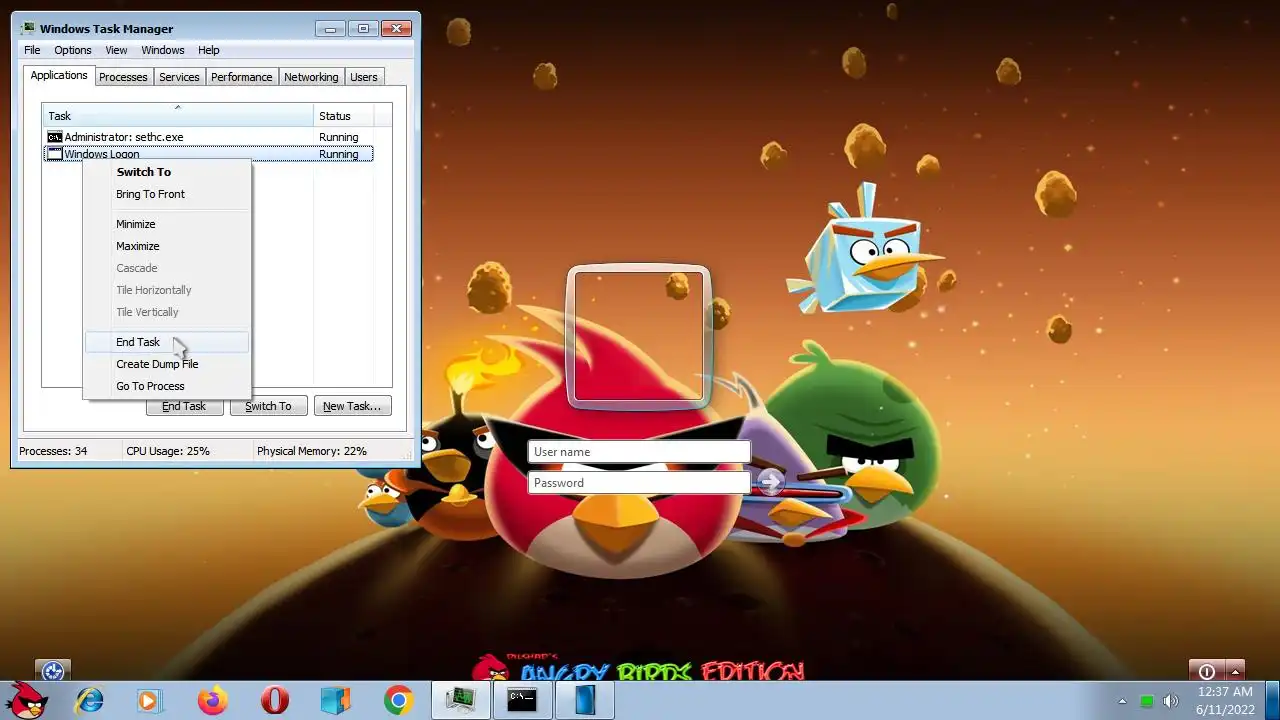
Task: Switch to the Networking tab
Action: [x=311, y=77]
